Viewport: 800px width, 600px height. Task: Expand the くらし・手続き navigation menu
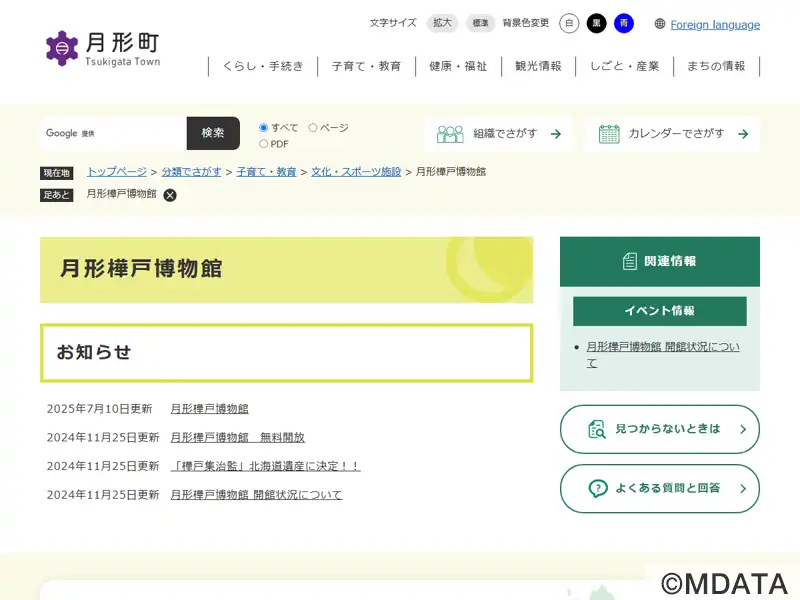point(263,66)
